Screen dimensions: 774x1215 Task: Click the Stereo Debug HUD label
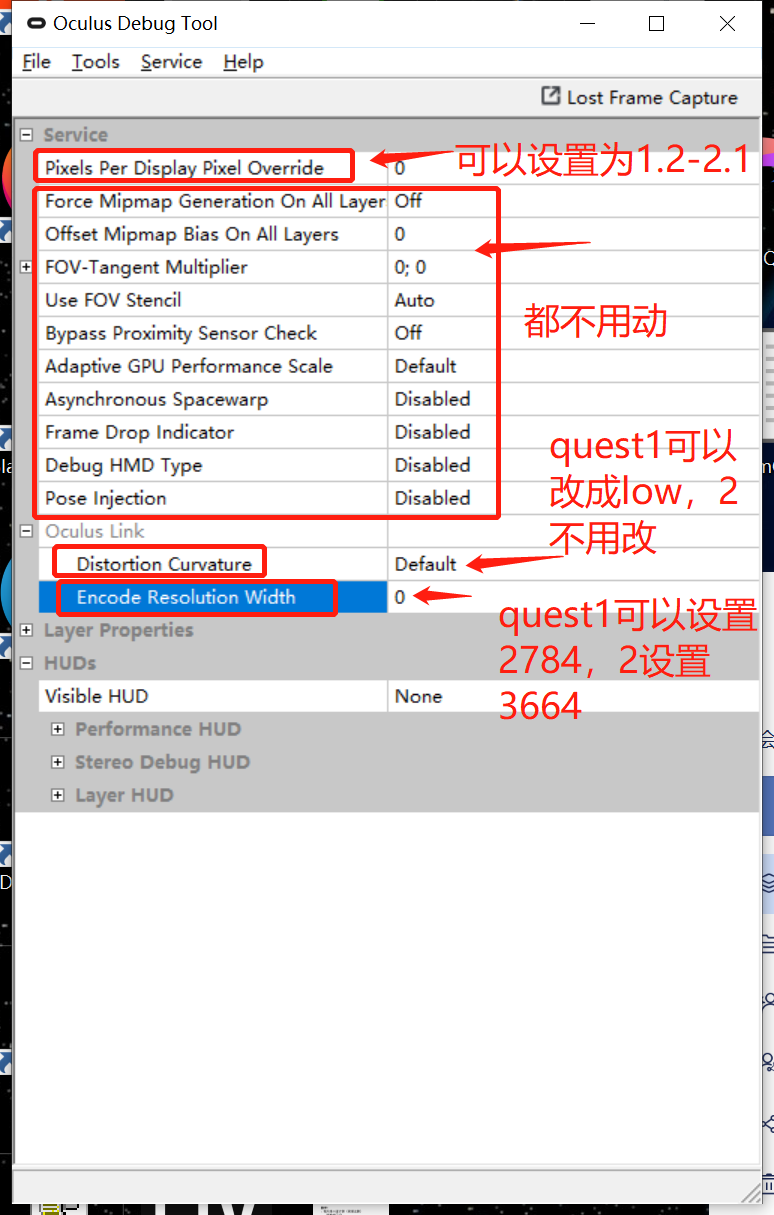click(162, 762)
